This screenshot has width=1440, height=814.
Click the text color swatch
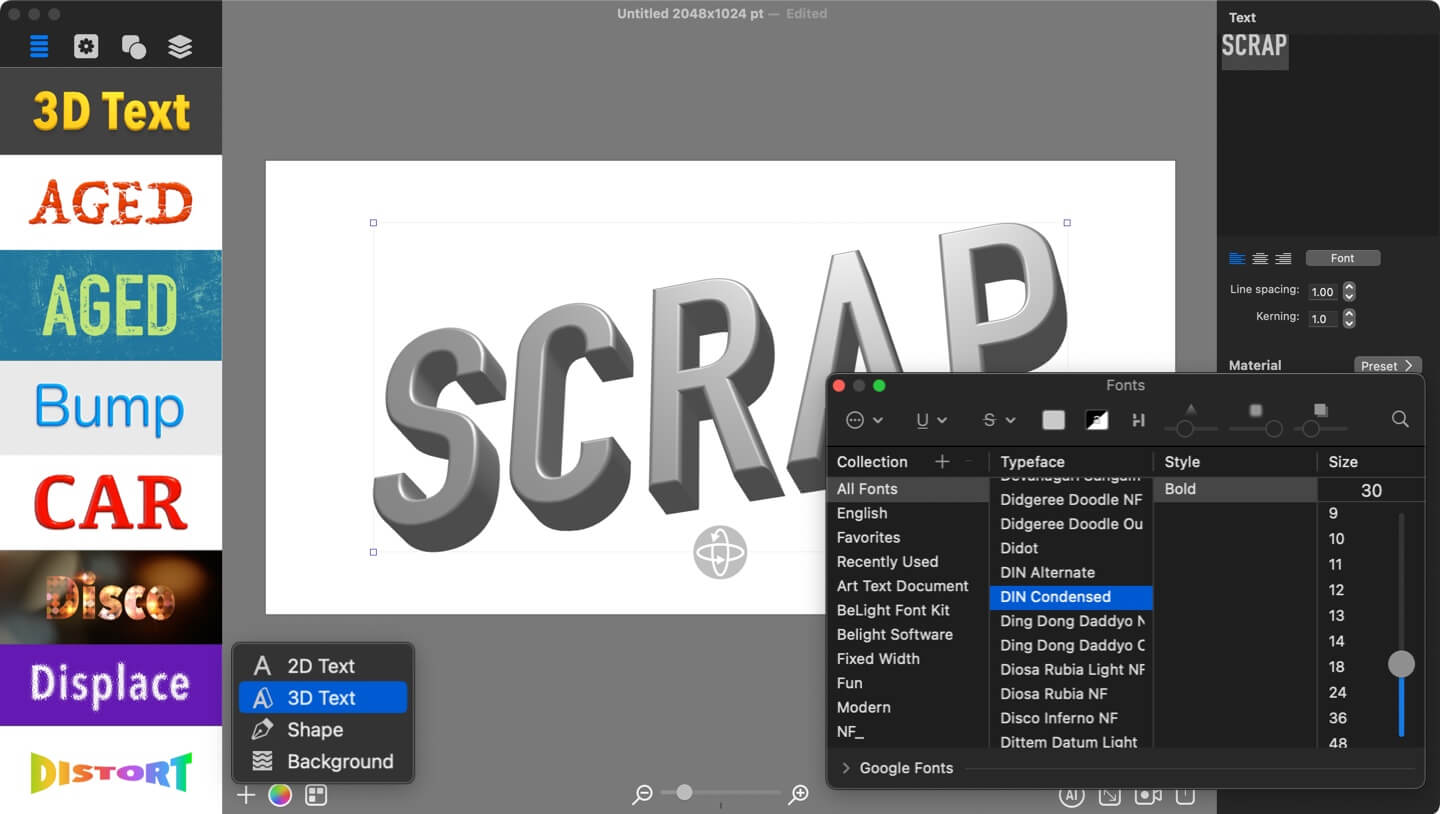1054,420
